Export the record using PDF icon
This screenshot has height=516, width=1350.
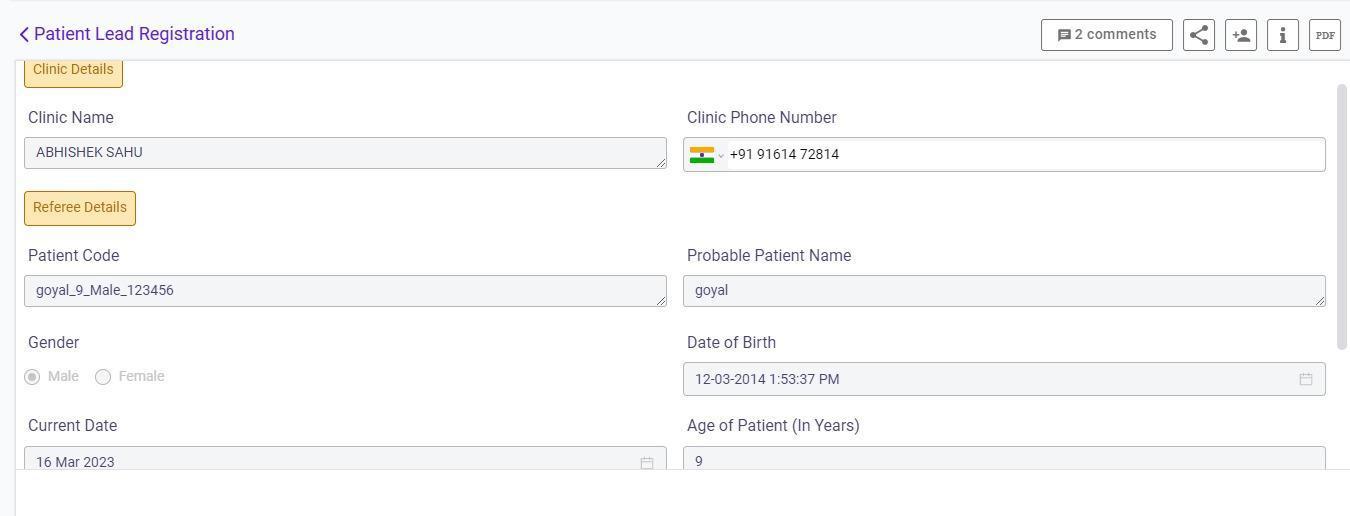pyautogui.click(x=1325, y=35)
